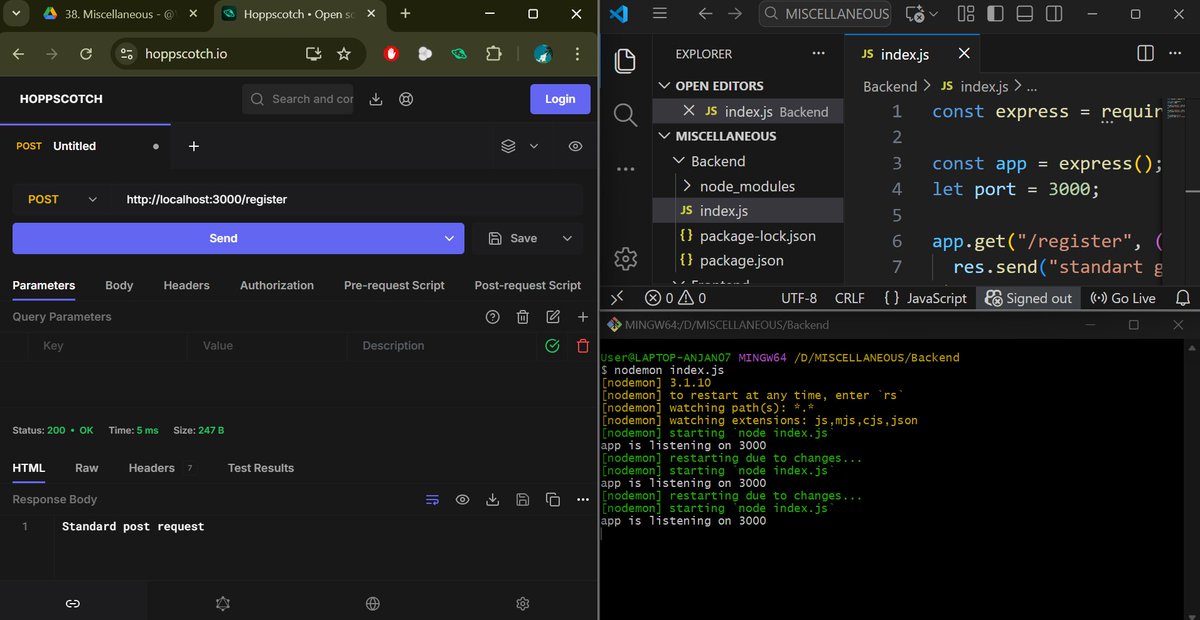Image resolution: width=1200 pixels, height=620 pixels.
Task: Switch to the Body request tab
Action: point(119,285)
